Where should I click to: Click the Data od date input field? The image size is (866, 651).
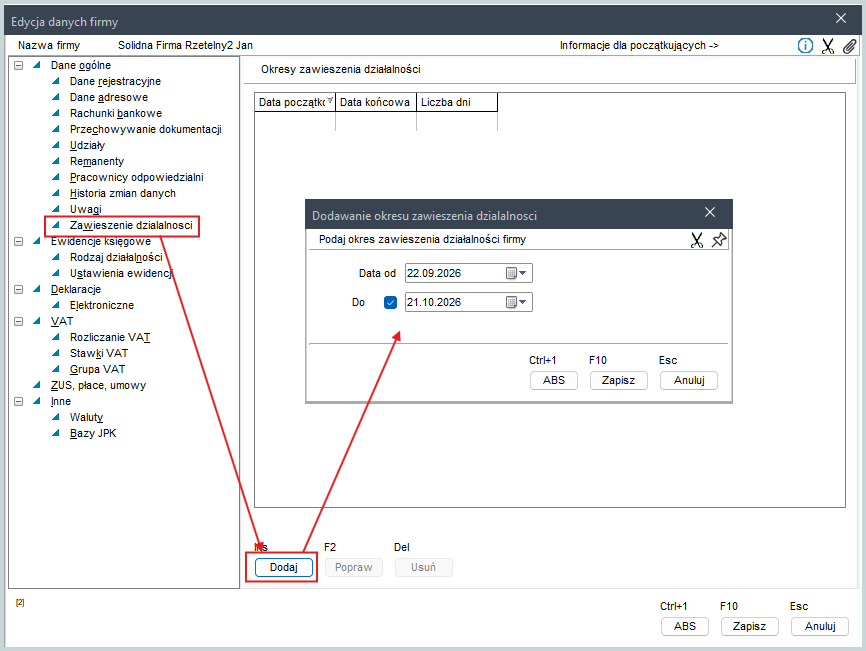pos(455,273)
